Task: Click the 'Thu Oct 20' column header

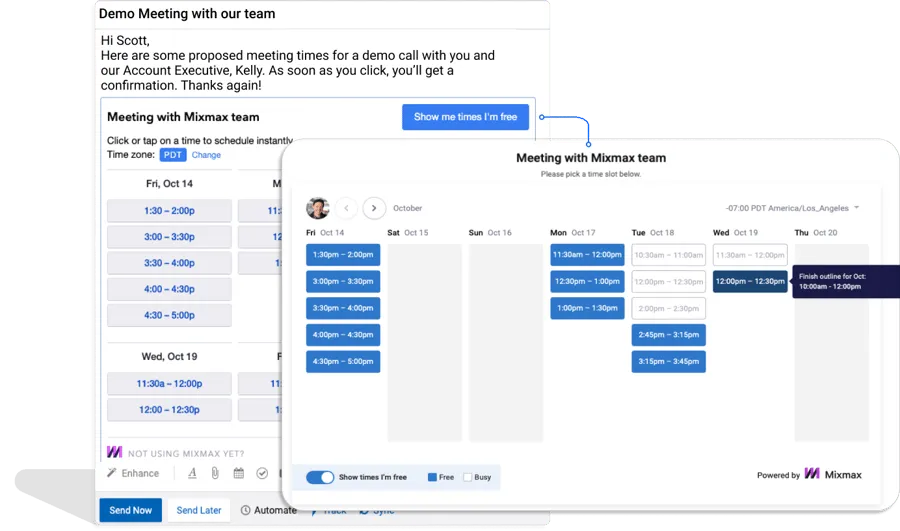Action: point(816,232)
